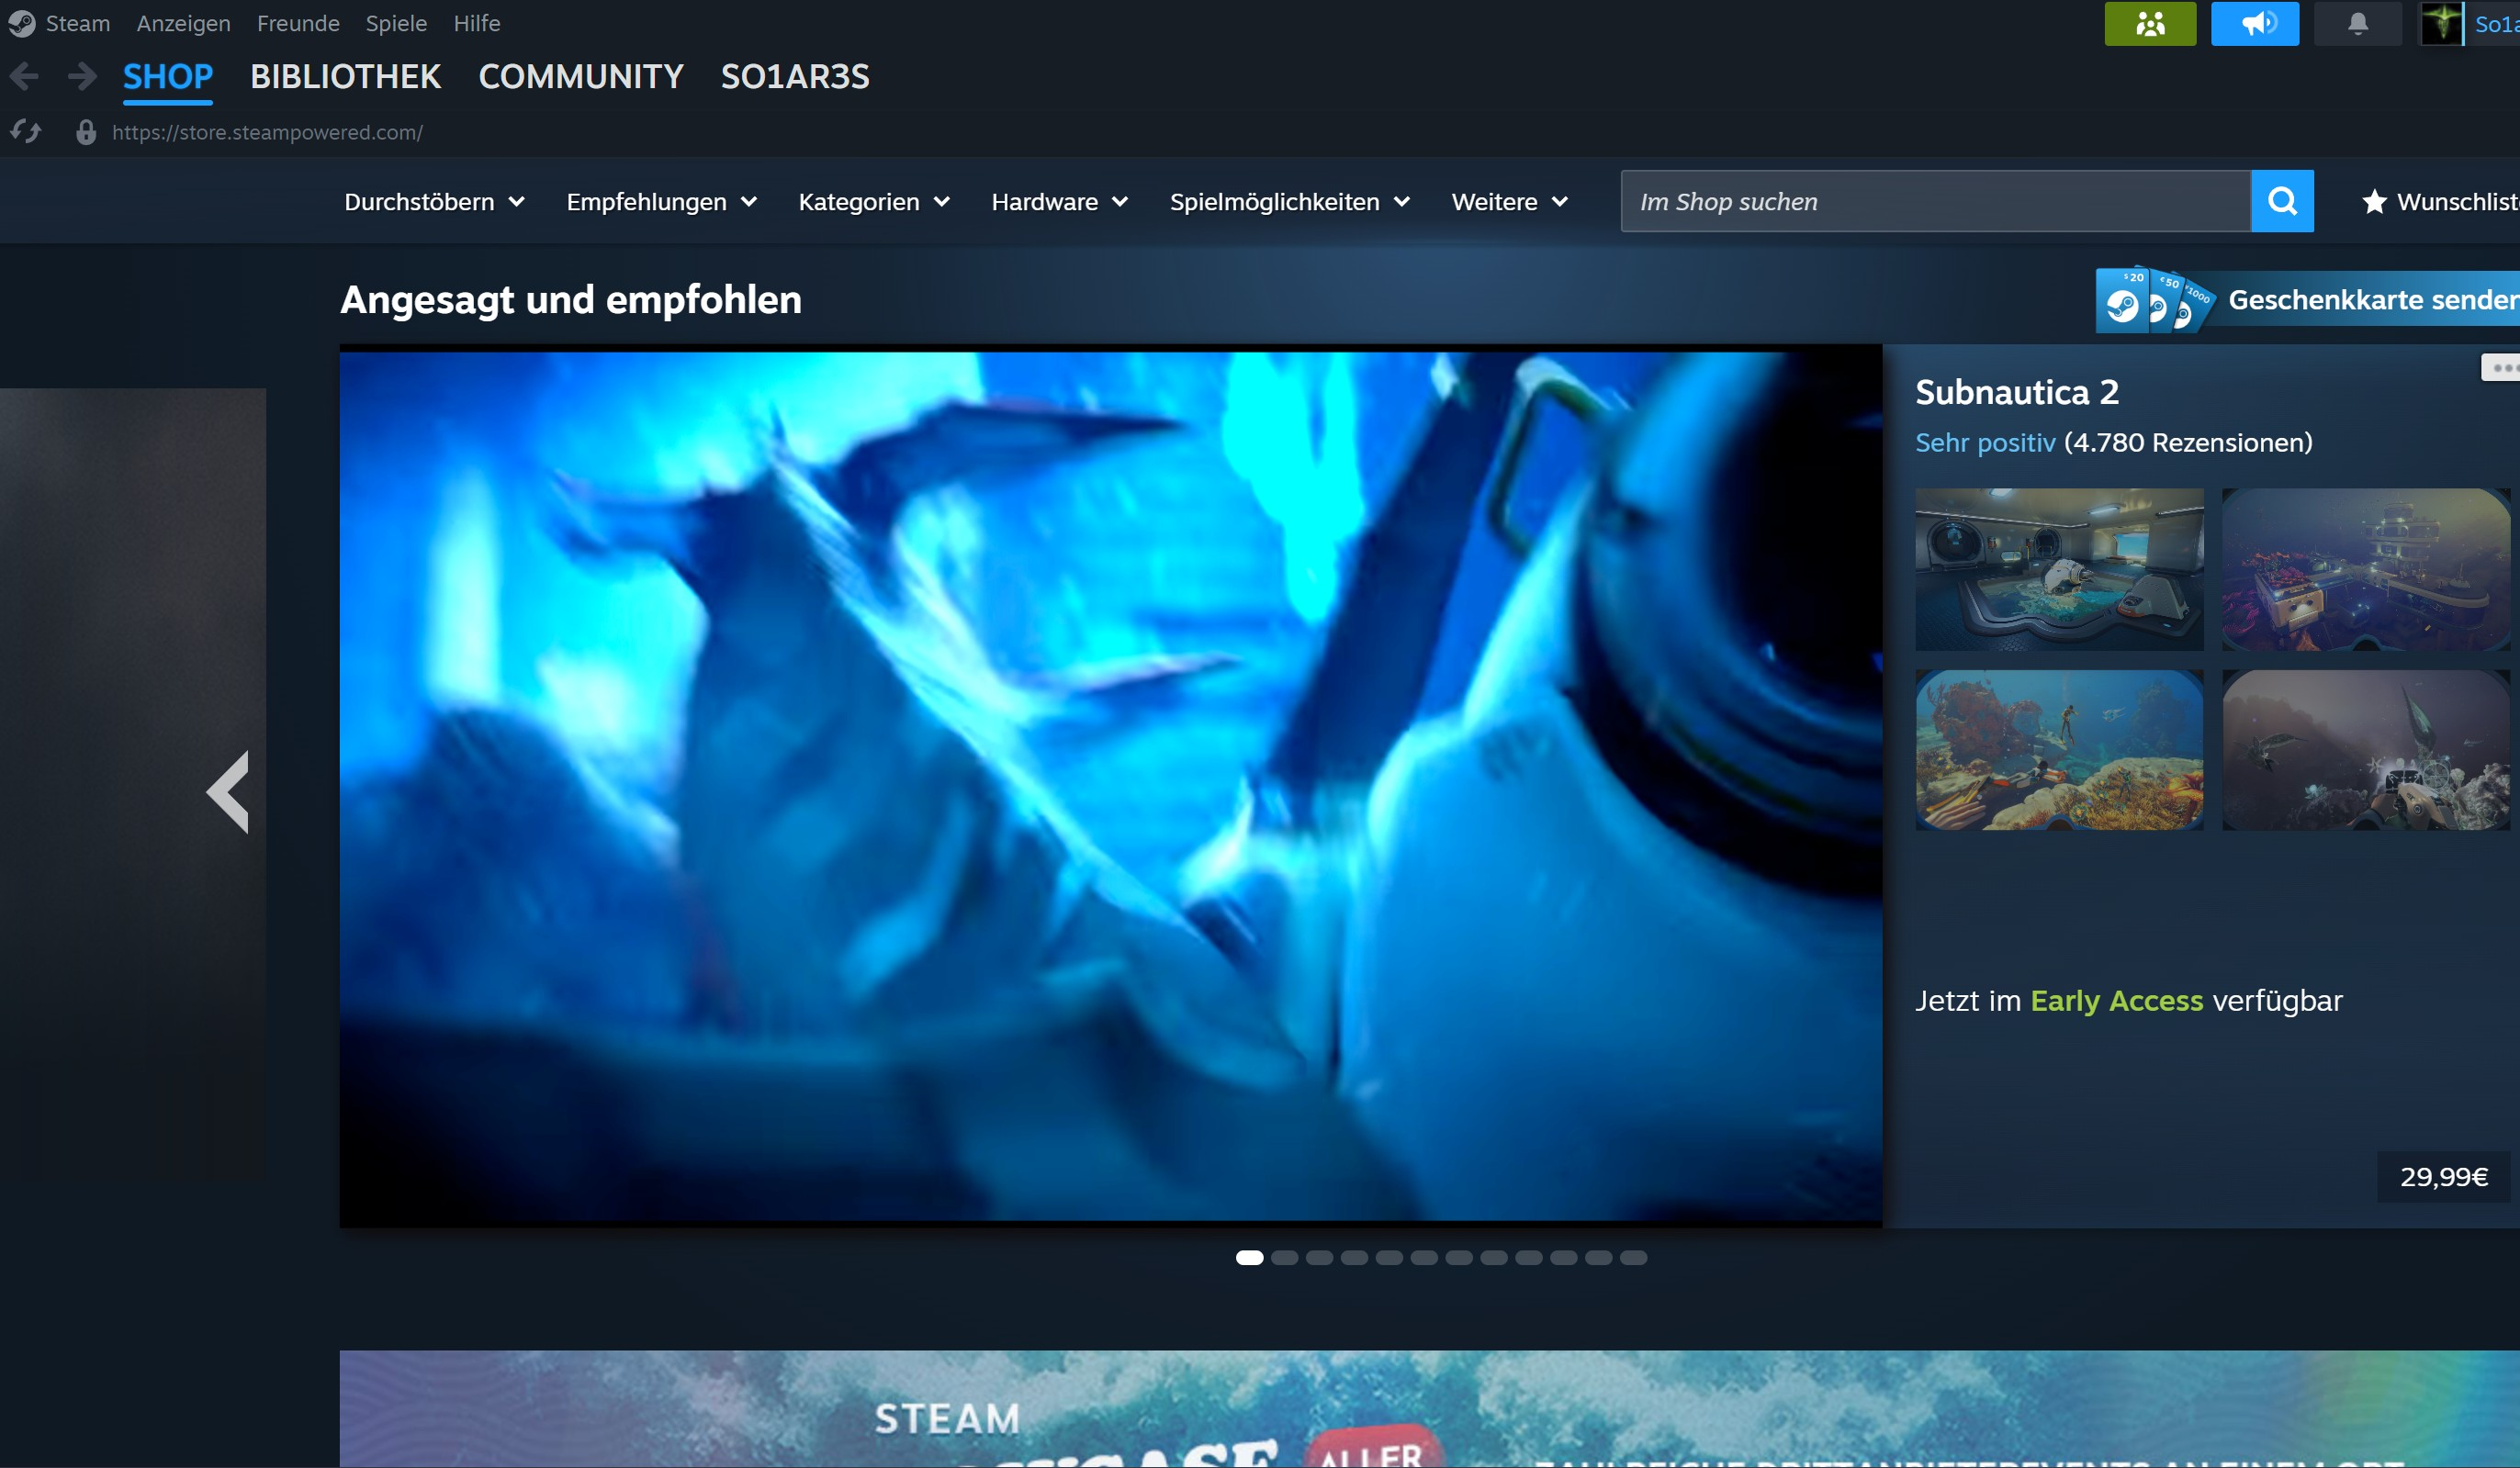Click the 29,99€ price tag
The height and width of the screenshot is (1468, 2520).
pyautogui.click(x=2444, y=1177)
